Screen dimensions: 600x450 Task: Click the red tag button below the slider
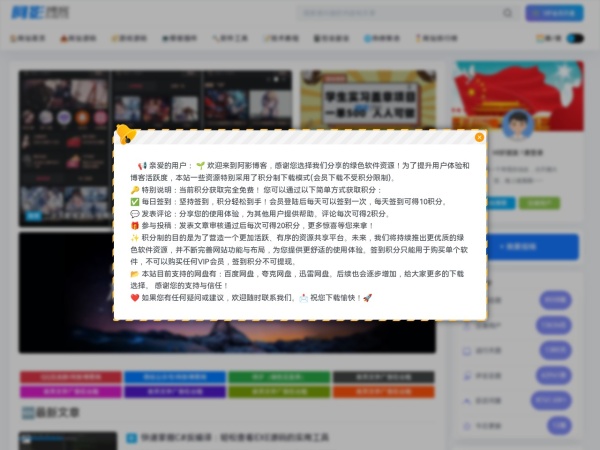[68, 378]
